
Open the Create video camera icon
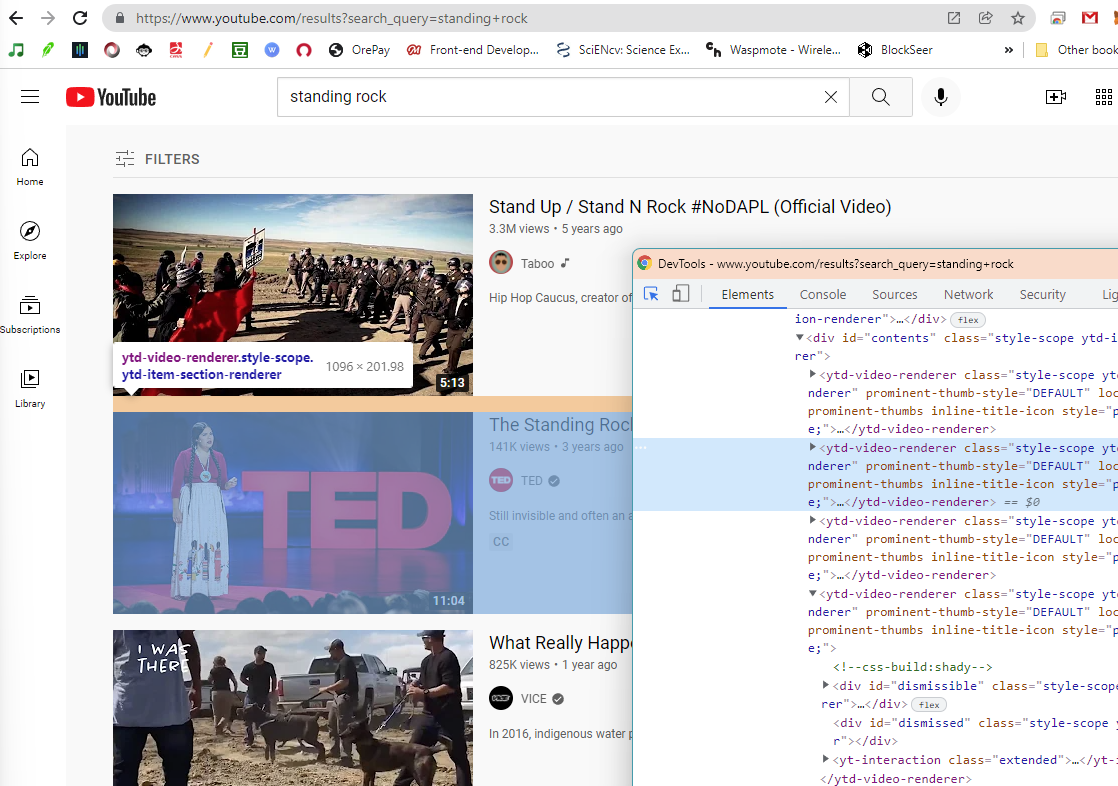pyautogui.click(x=1055, y=97)
